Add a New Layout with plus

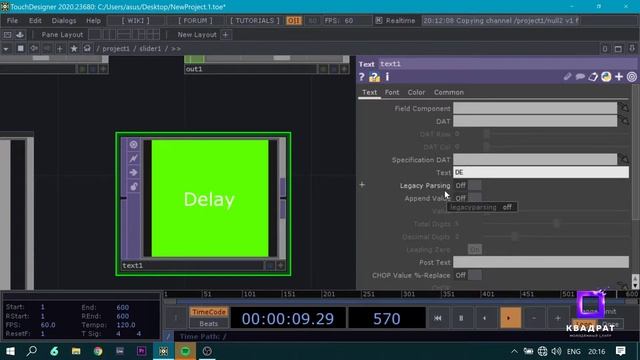coord(225,35)
